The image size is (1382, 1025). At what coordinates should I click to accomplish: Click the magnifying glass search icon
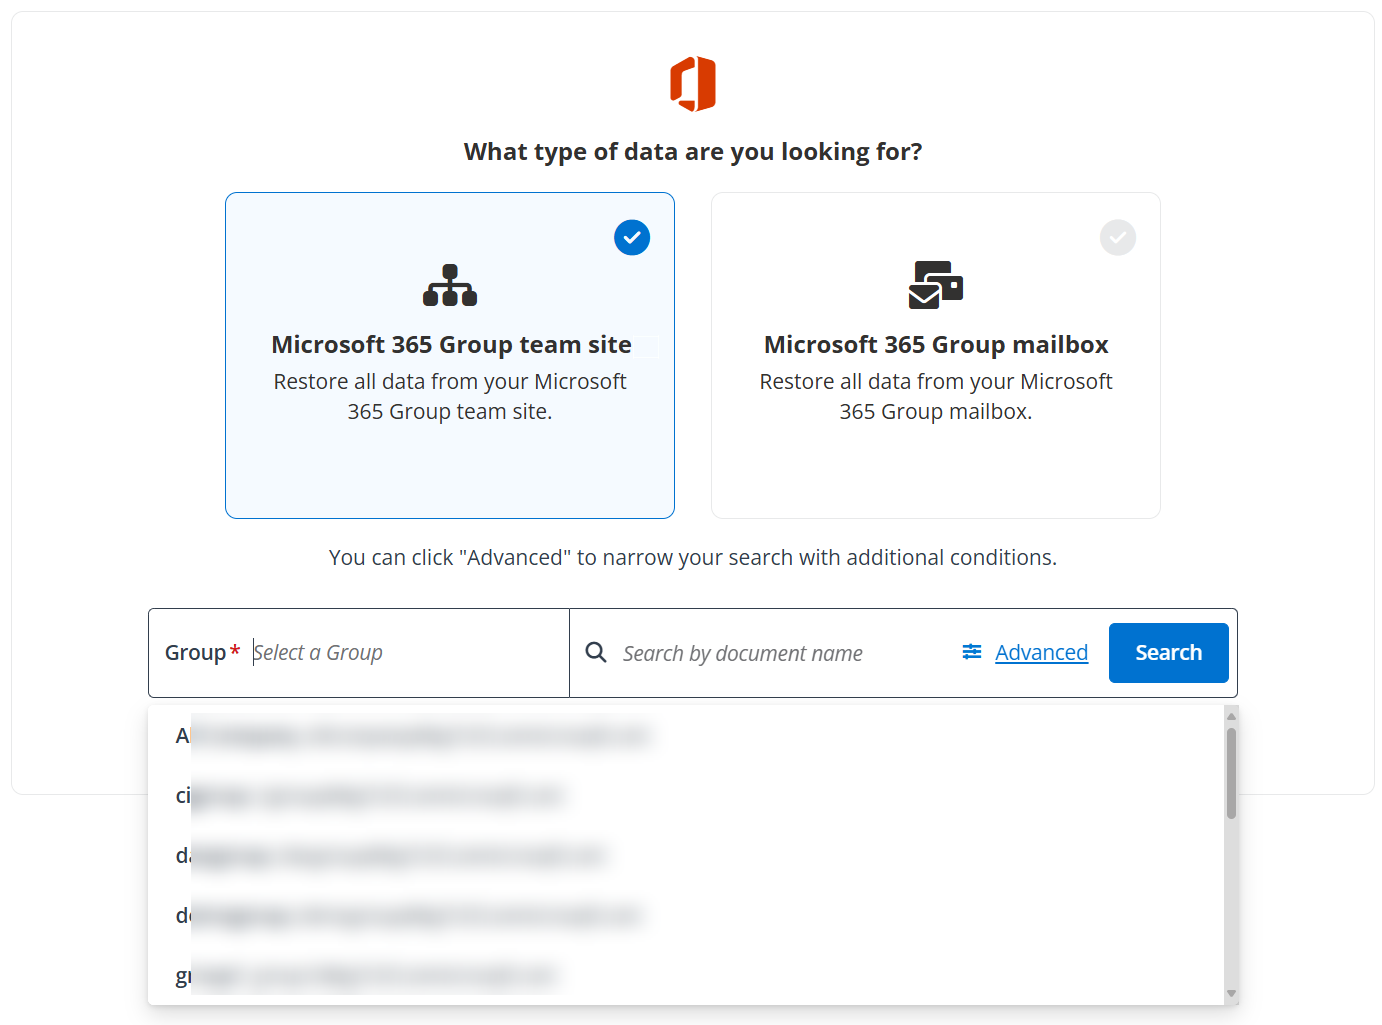596,653
